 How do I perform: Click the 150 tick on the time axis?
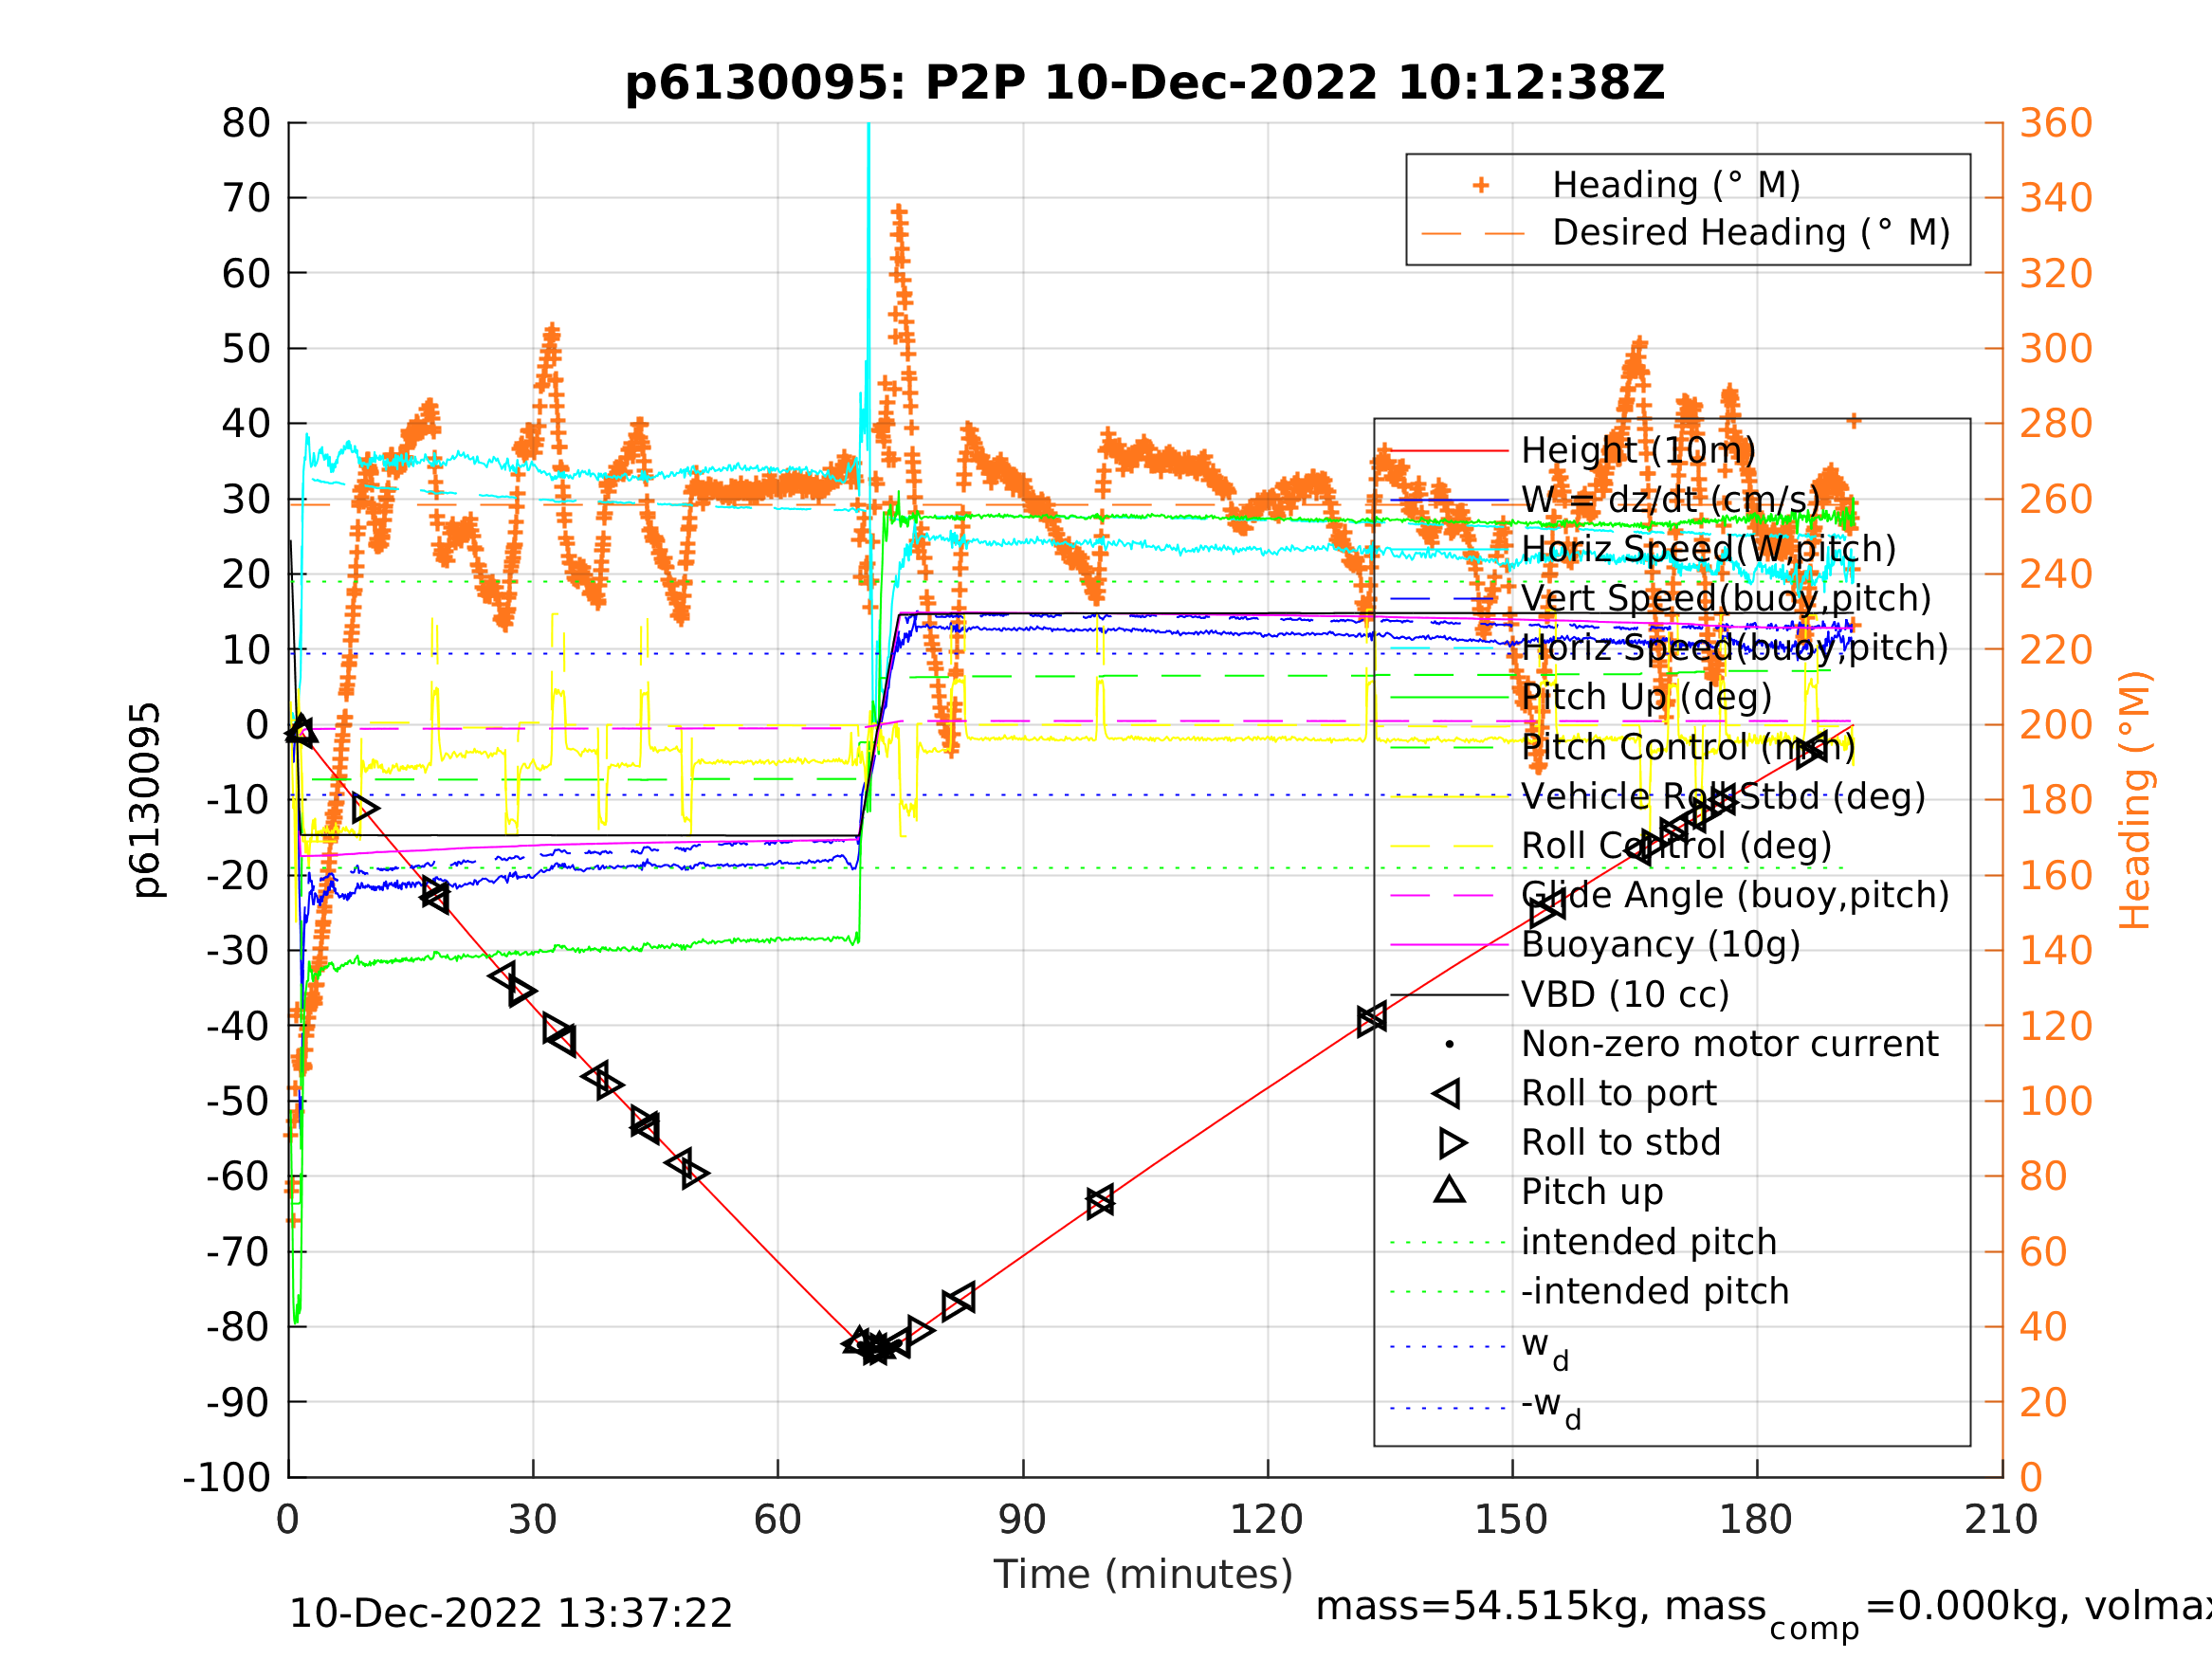tap(1511, 1521)
